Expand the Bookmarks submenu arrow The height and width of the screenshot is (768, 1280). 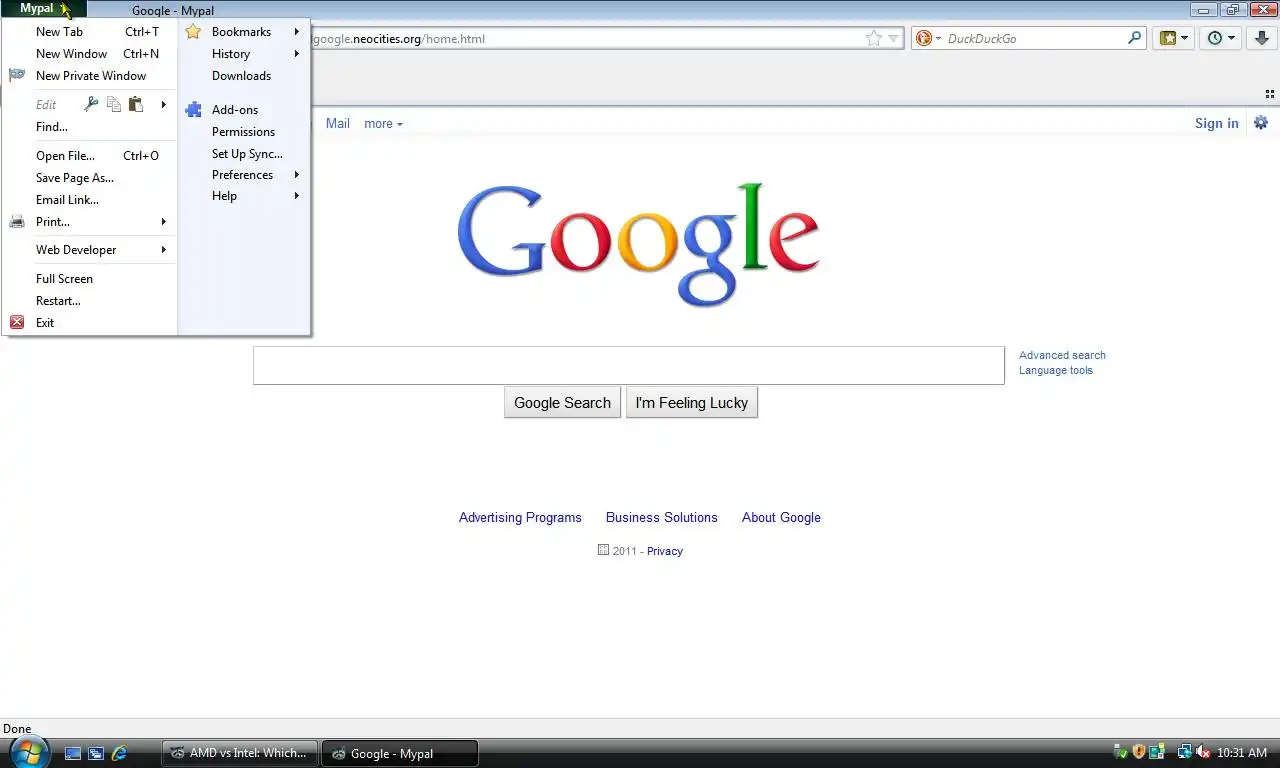pyautogui.click(x=297, y=32)
